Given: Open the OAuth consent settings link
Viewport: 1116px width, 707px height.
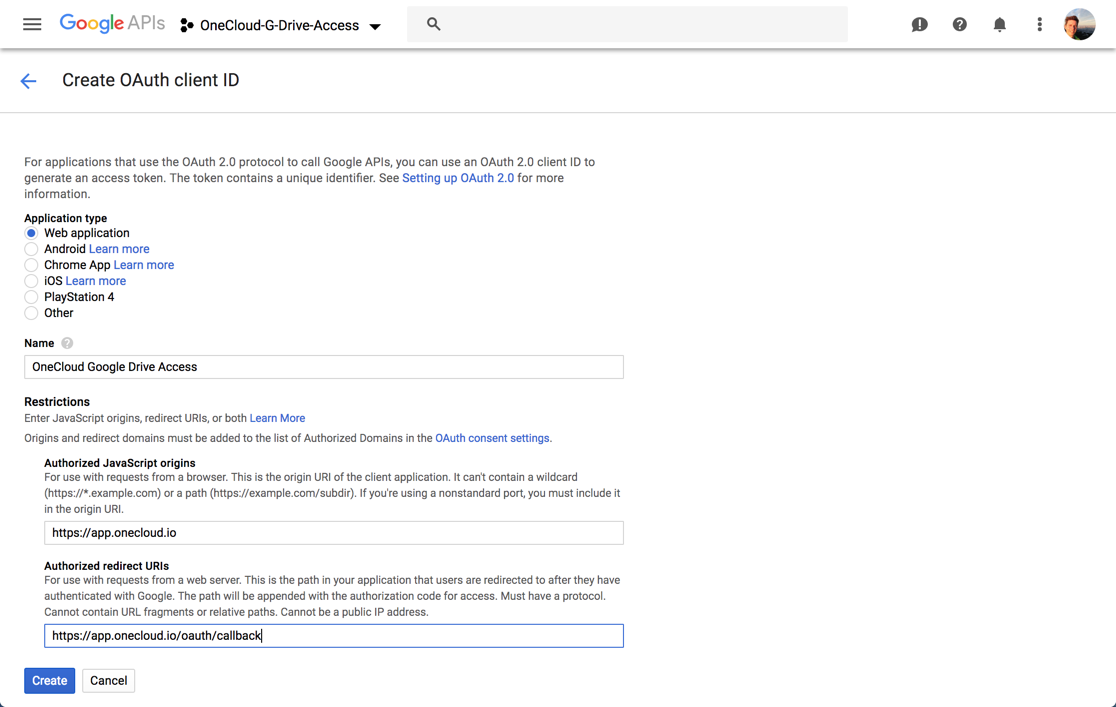Looking at the screenshot, I should (x=492, y=438).
